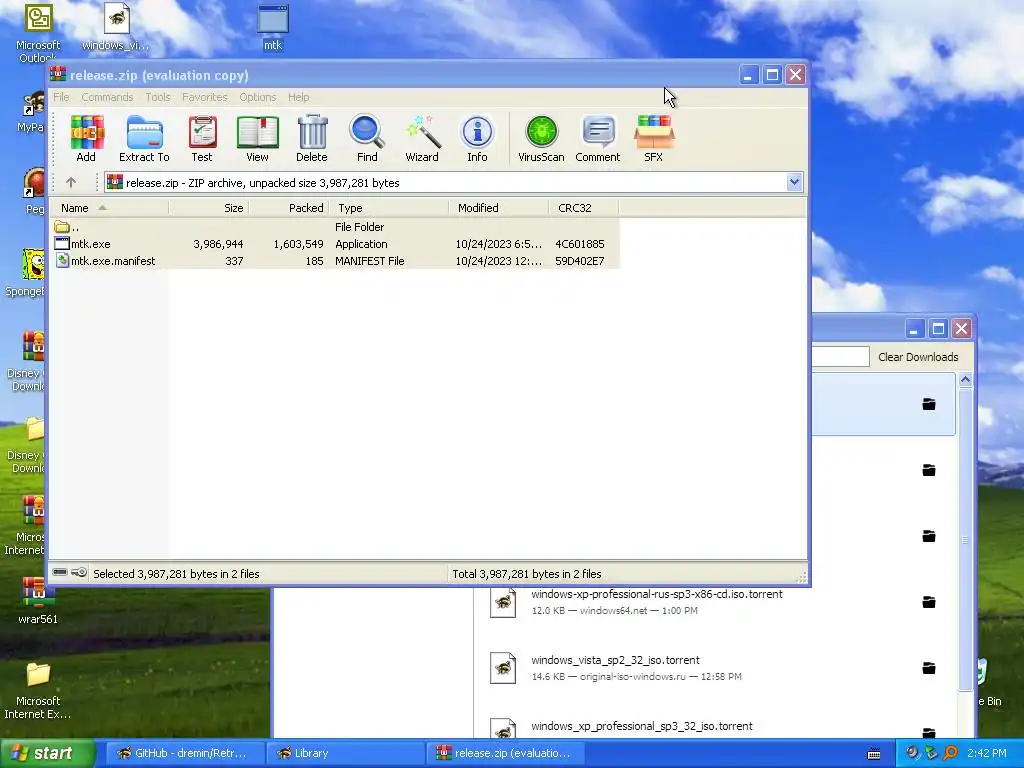Select the windows_vi... desktop file icon
Screen dimensions: 1024x768
[x=116, y=27]
